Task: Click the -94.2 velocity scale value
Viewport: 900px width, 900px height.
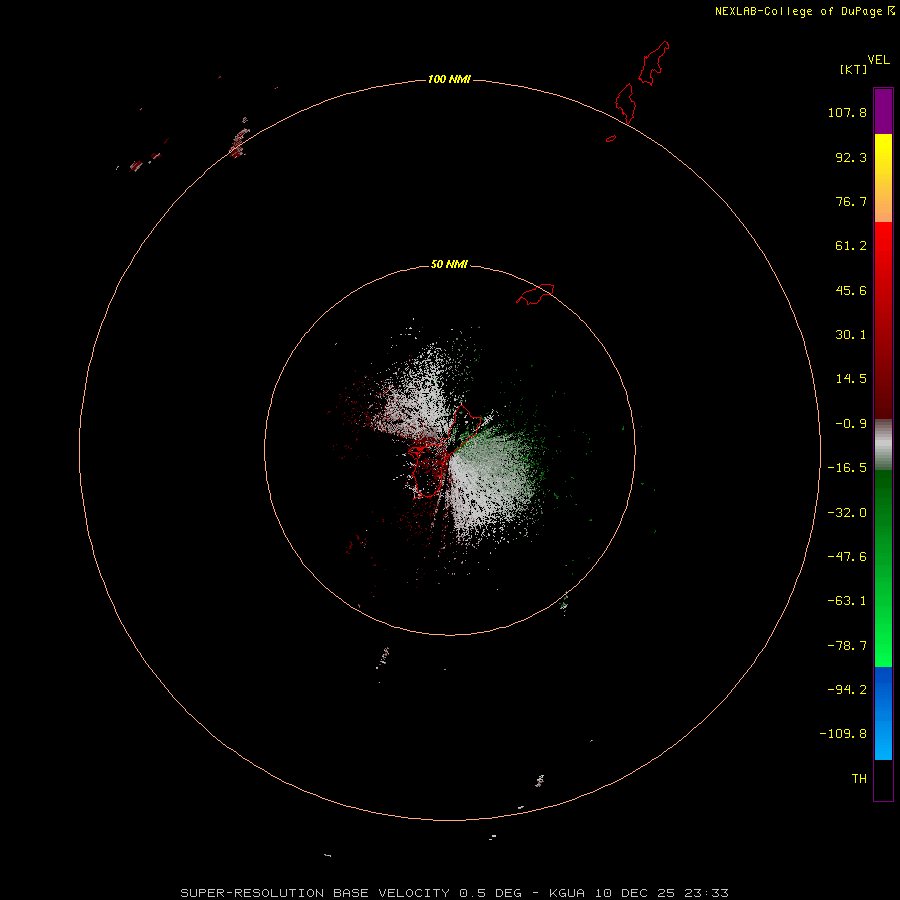Action: [847, 689]
